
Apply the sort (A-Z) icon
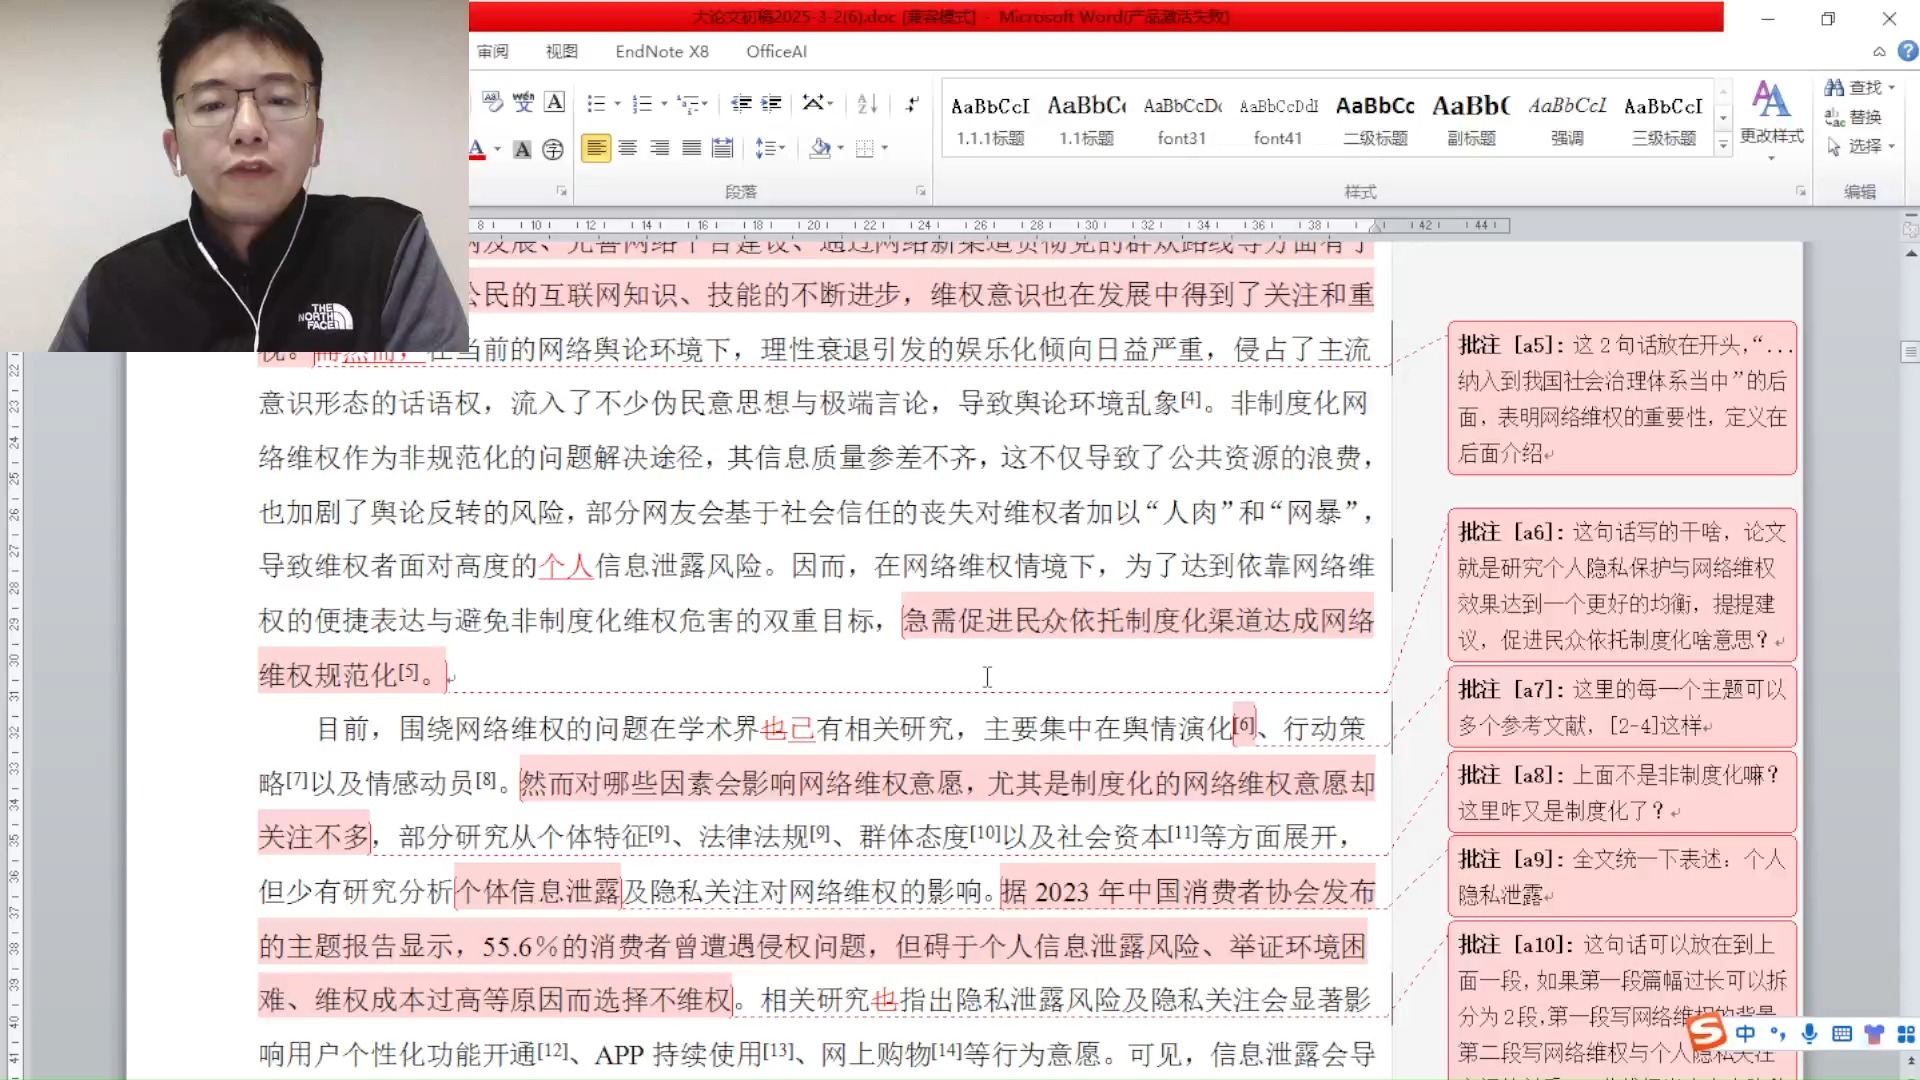click(x=867, y=102)
